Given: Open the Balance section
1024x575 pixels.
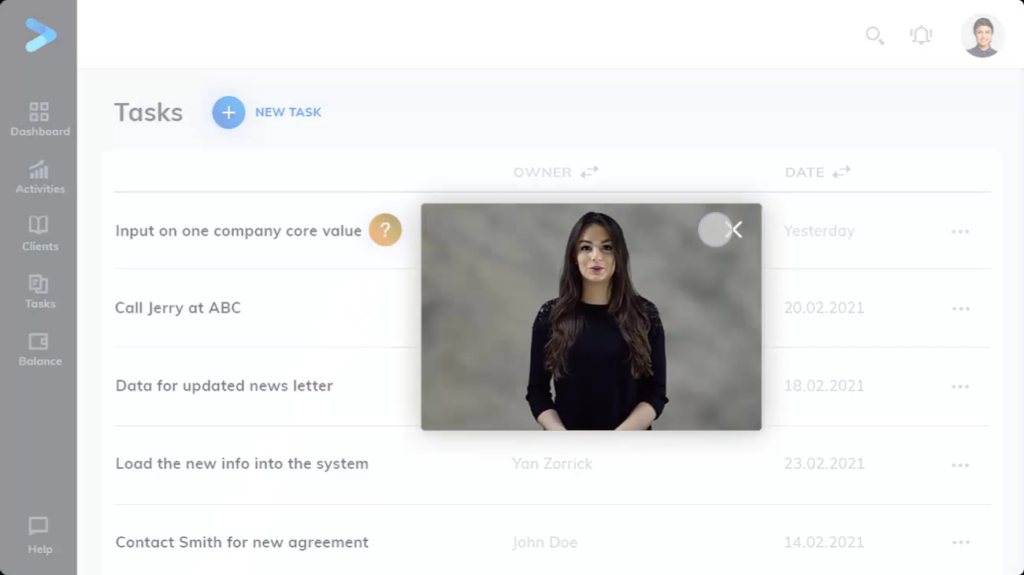Looking at the screenshot, I should (x=39, y=350).
